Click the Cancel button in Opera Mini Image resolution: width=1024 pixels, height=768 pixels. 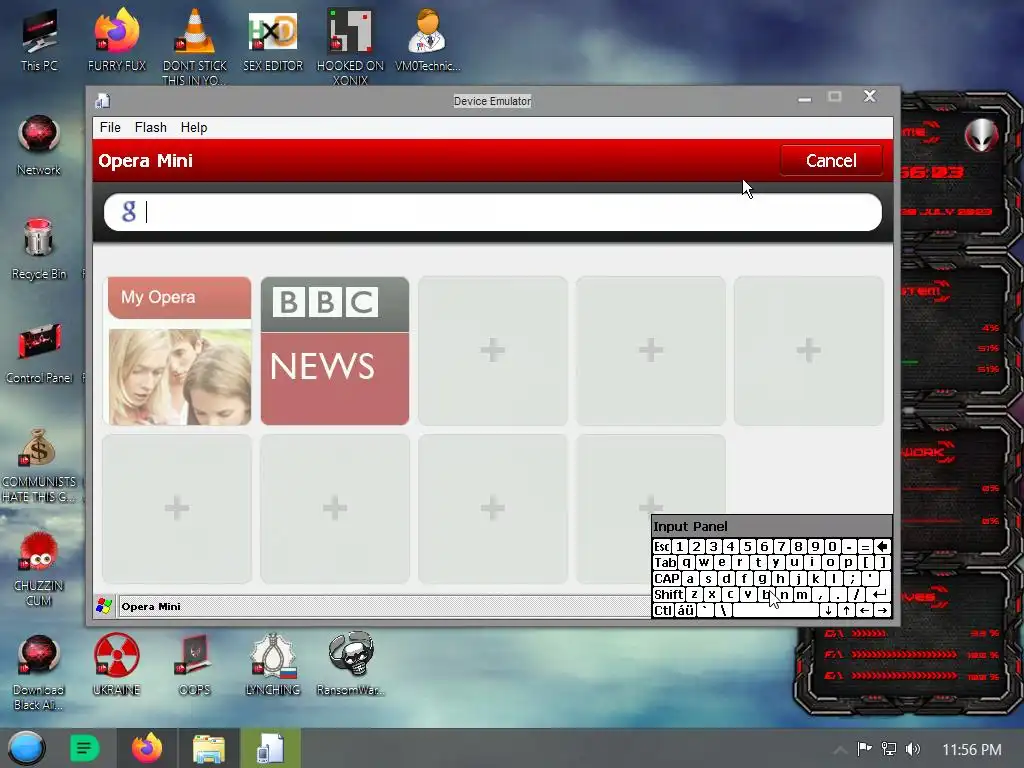click(831, 161)
